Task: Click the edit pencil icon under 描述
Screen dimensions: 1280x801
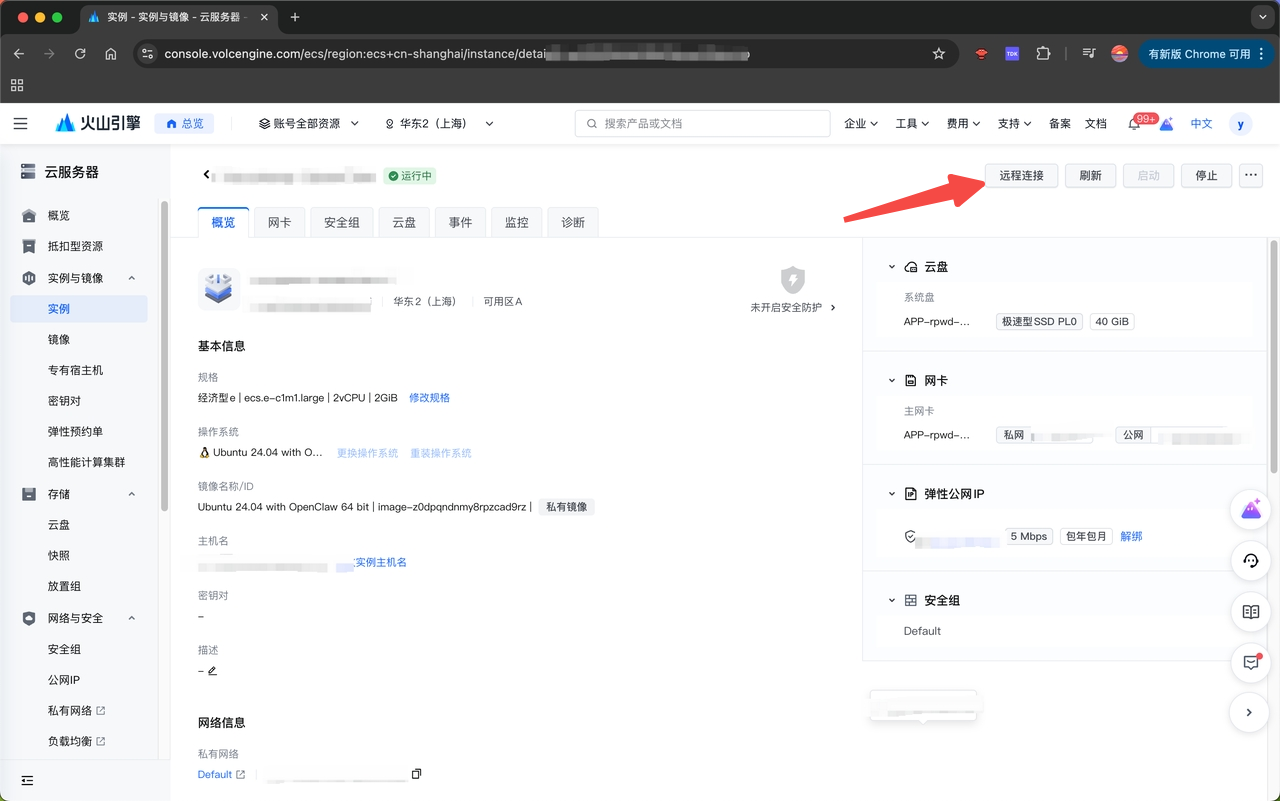Action: pos(212,671)
